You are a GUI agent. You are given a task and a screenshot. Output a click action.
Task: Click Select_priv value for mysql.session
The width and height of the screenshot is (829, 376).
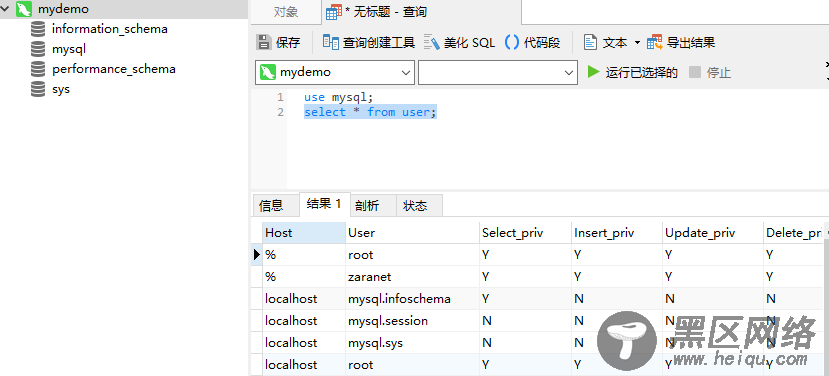point(526,321)
